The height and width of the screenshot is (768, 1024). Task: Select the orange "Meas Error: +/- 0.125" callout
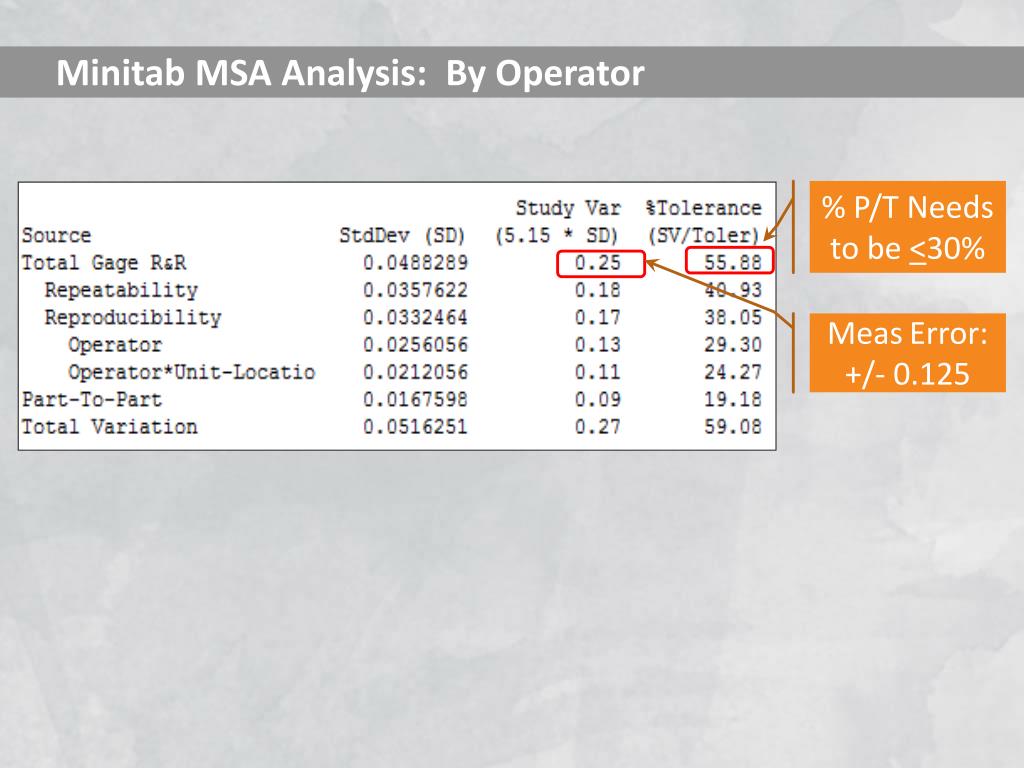click(x=907, y=353)
